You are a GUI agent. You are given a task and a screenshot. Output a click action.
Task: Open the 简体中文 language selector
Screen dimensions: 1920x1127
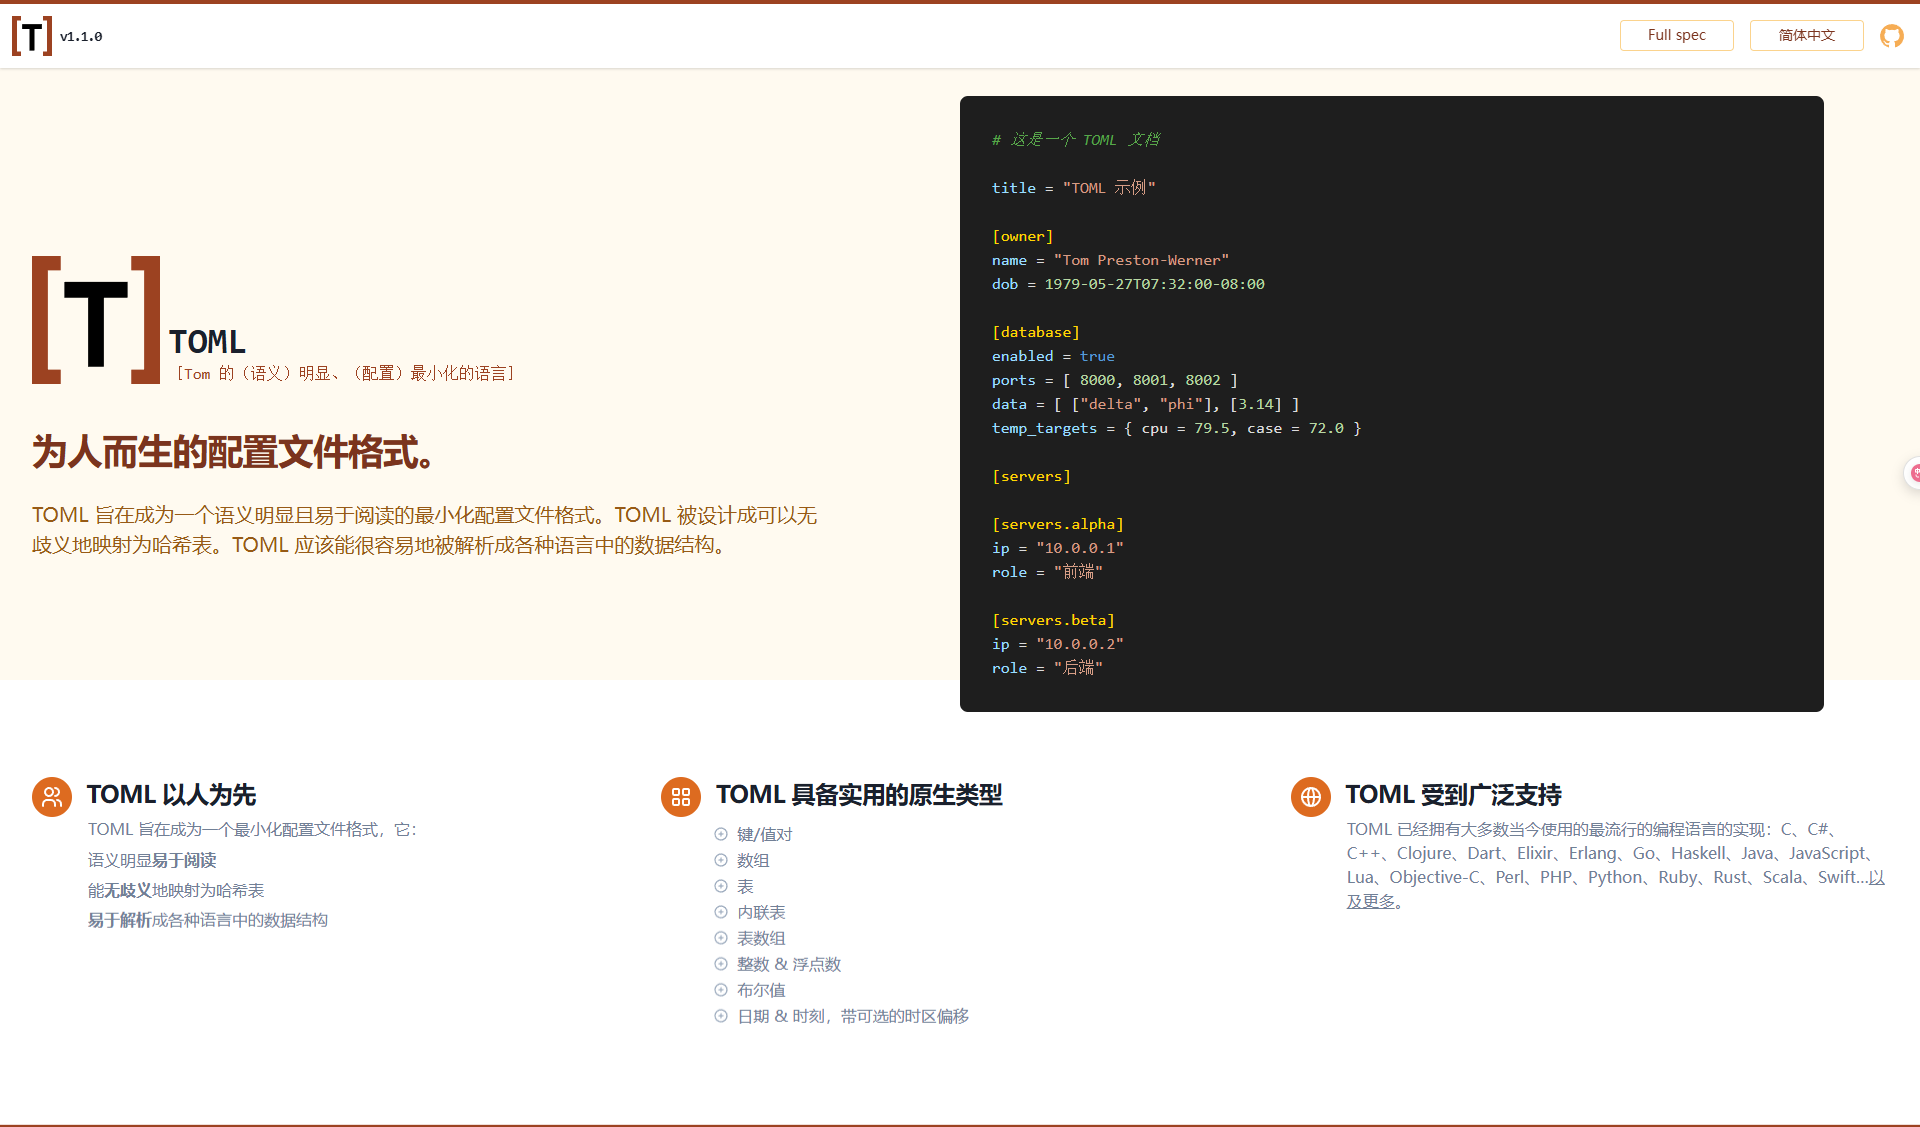tap(1806, 35)
